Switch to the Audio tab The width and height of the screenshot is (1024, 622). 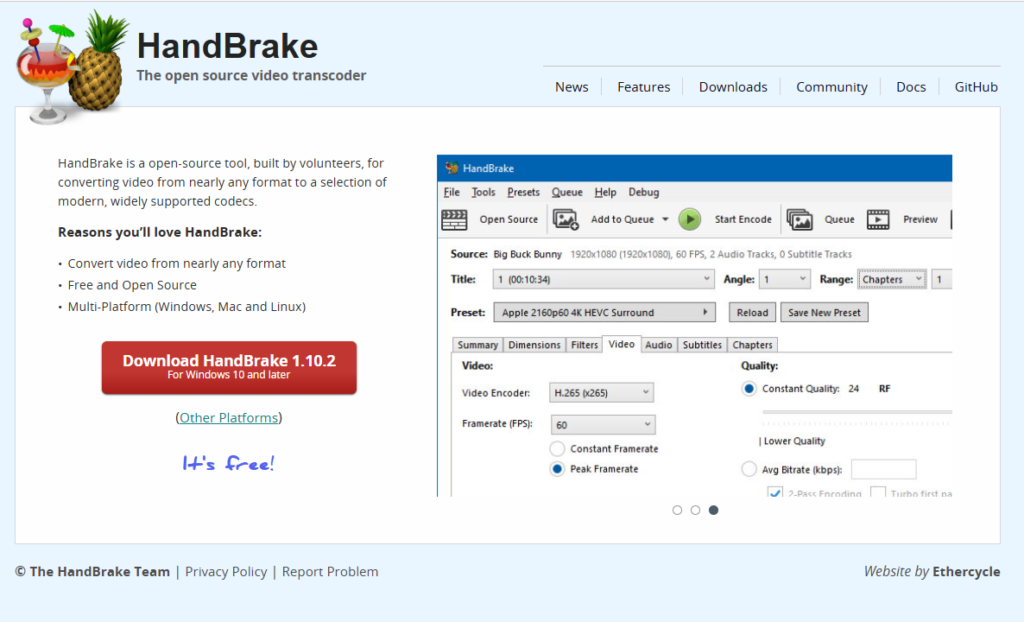tap(658, 345)
